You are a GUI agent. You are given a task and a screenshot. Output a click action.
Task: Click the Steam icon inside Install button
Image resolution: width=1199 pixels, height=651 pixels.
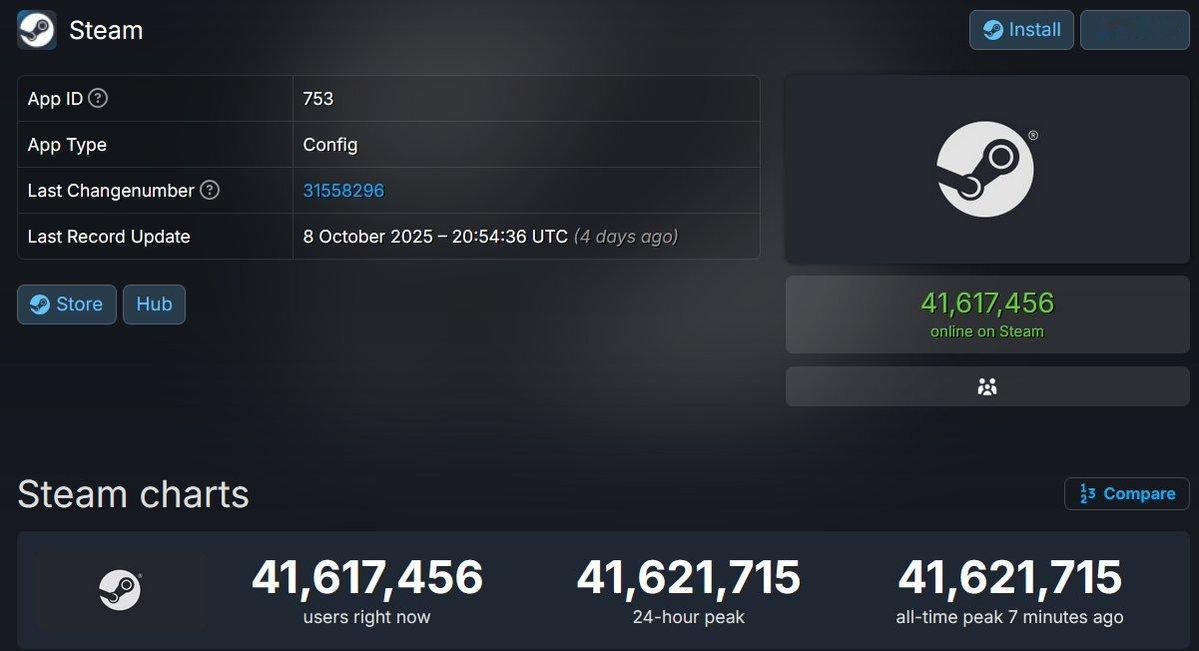pos(993,30)
